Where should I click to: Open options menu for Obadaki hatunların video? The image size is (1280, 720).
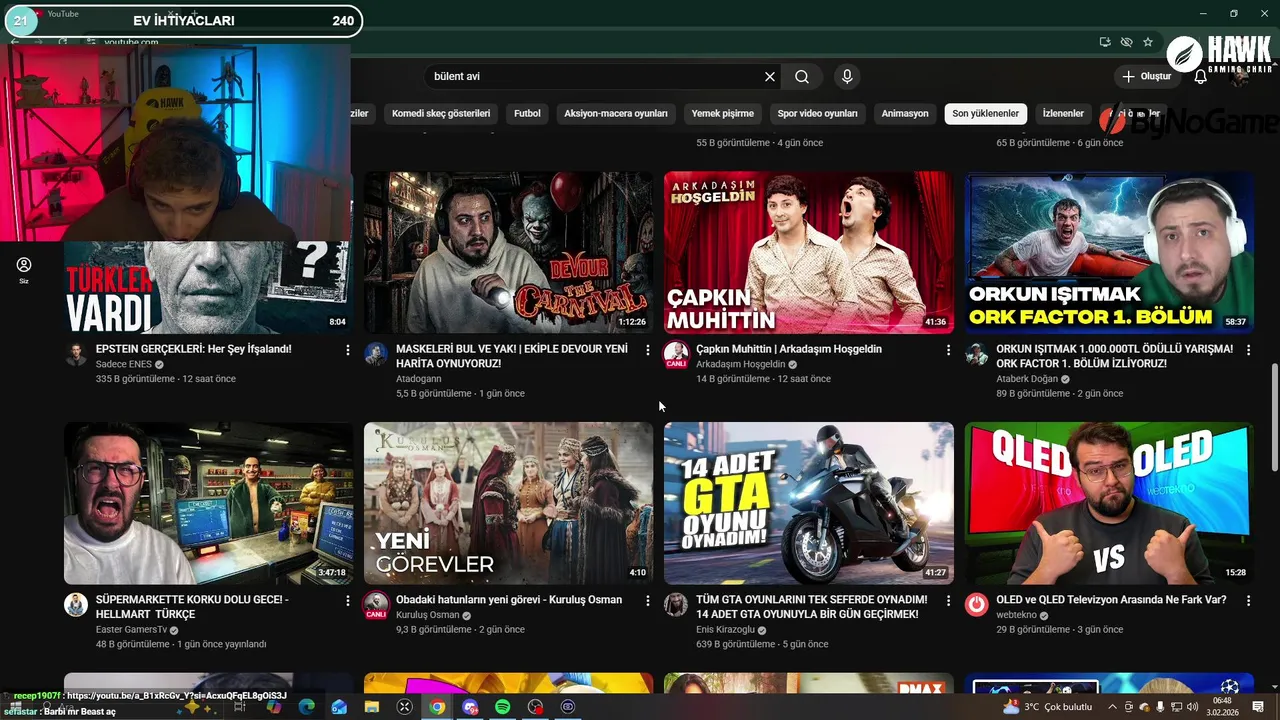click(648, 600)
